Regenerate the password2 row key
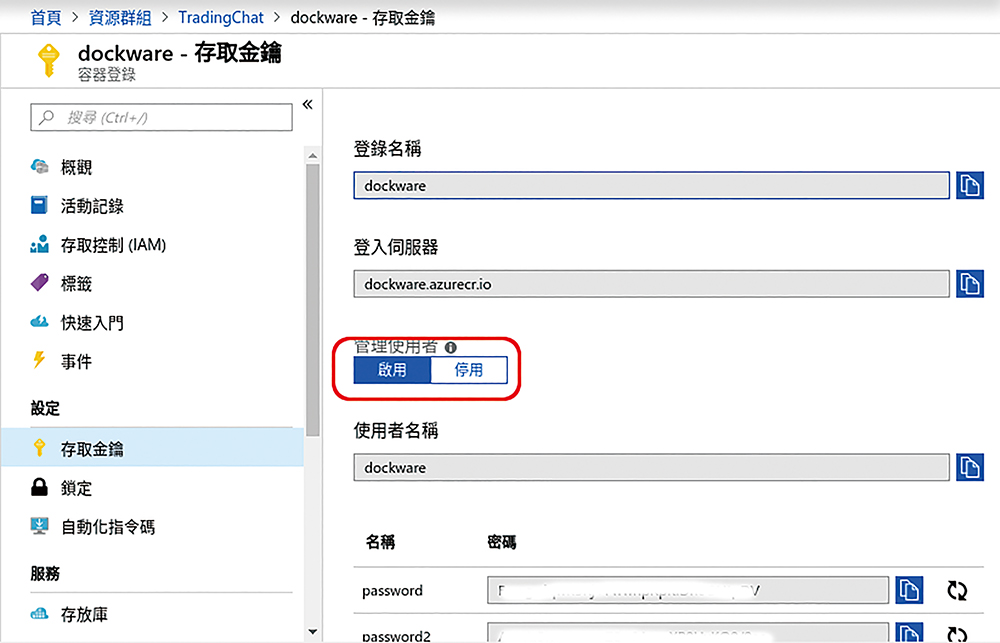 (x=957, y=634)
